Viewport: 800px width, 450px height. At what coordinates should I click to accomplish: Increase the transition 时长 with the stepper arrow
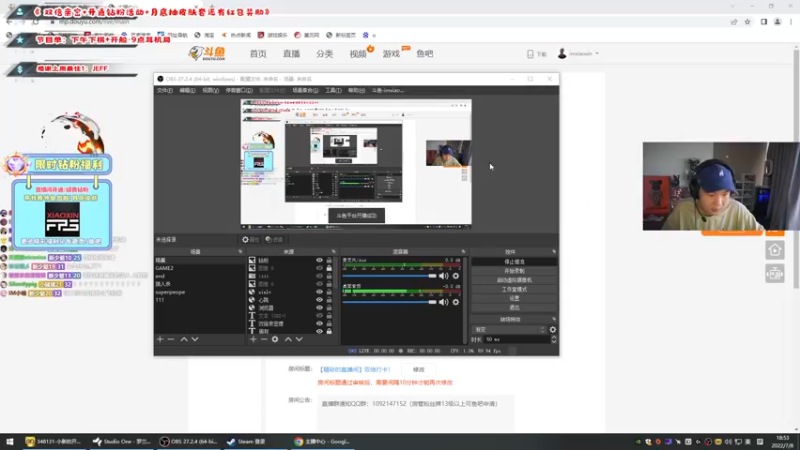pos(554,337)
